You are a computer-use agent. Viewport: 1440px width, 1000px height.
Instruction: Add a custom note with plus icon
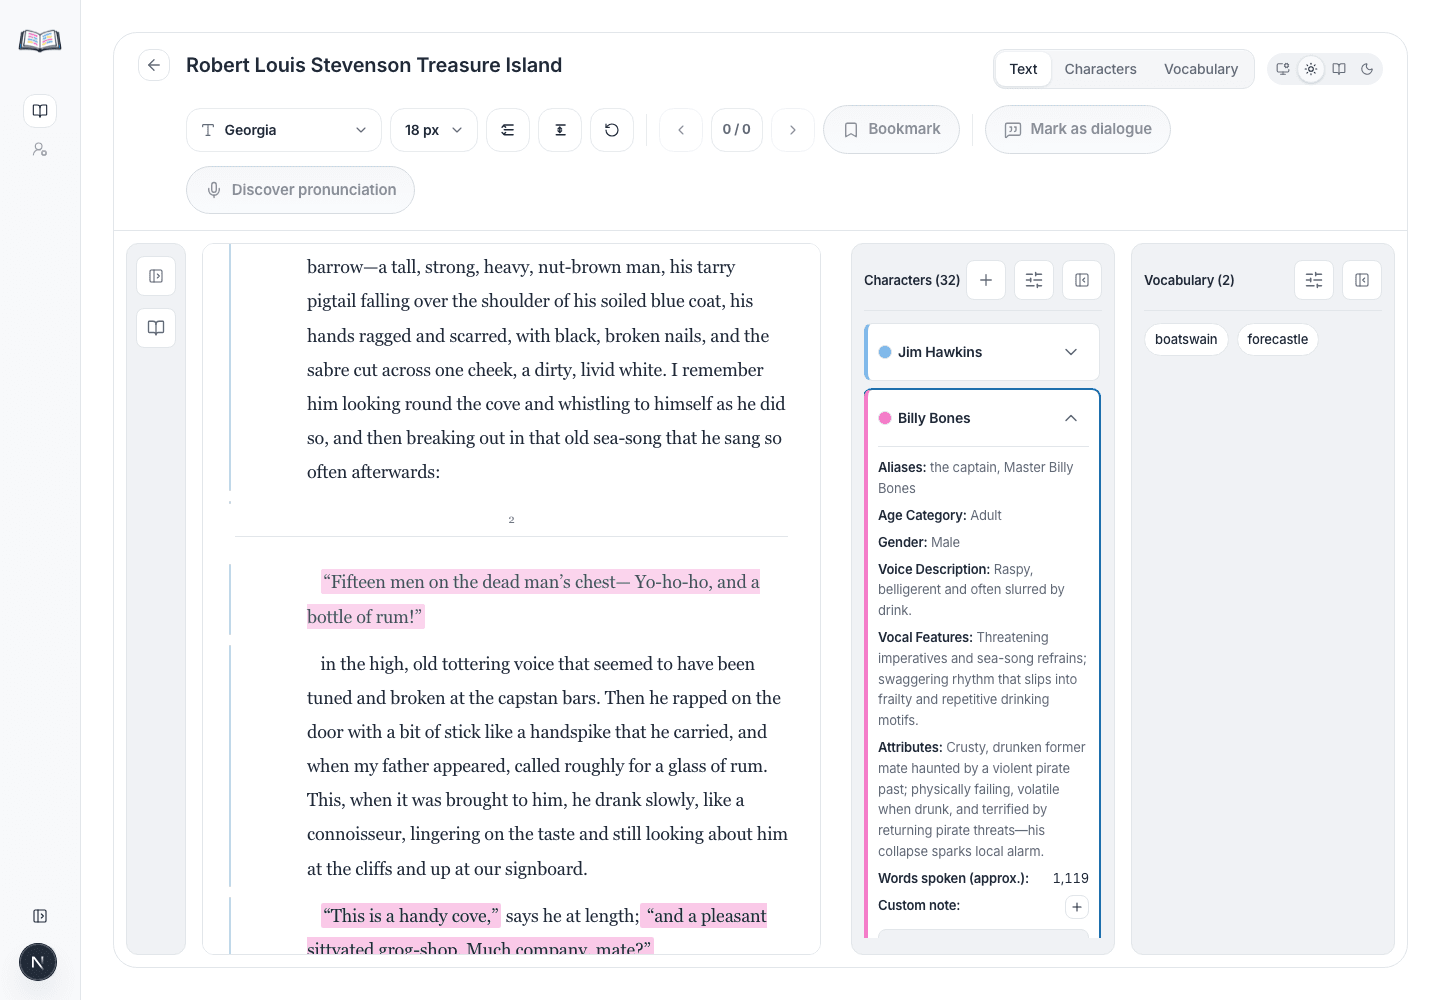click(x=1077, y=907)
